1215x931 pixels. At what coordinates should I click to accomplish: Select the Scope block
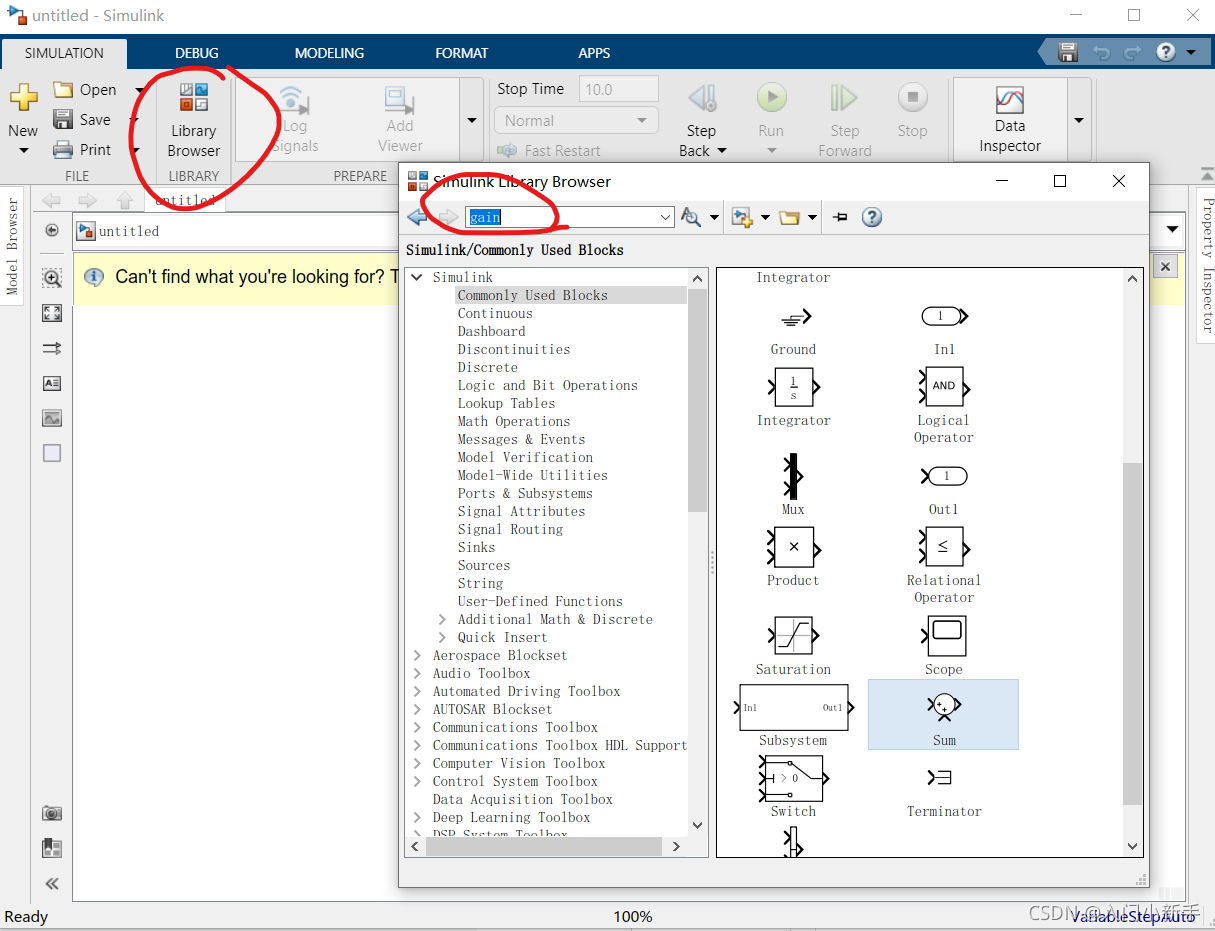point(943,637)
